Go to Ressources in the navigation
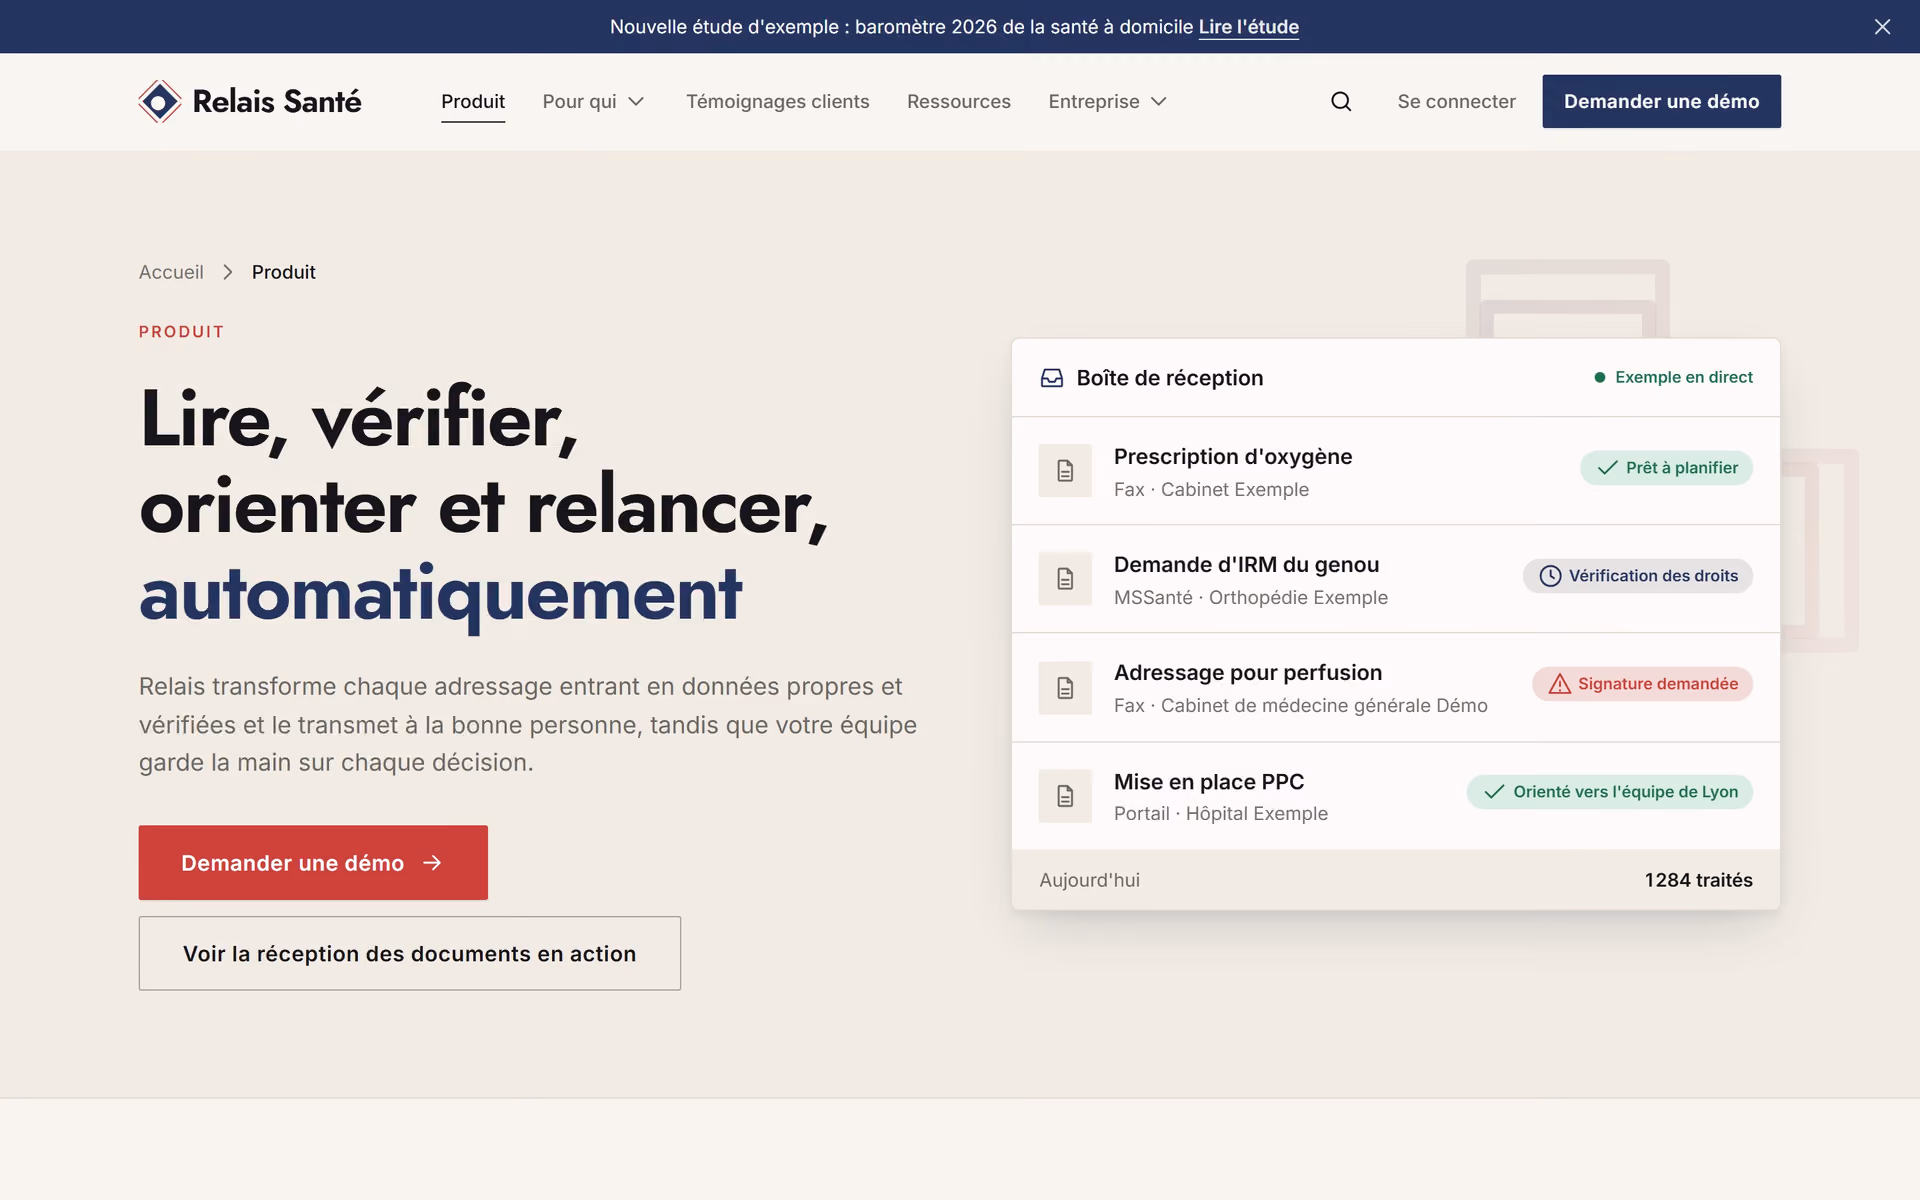1920x1200 pixels. [x=959, y=102]
